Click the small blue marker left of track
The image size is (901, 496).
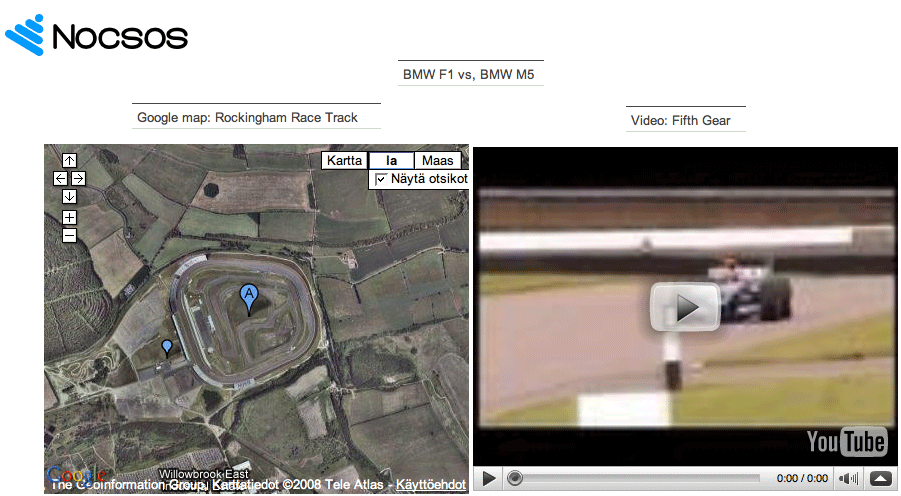pyautogui.click(x=167, y=347)
